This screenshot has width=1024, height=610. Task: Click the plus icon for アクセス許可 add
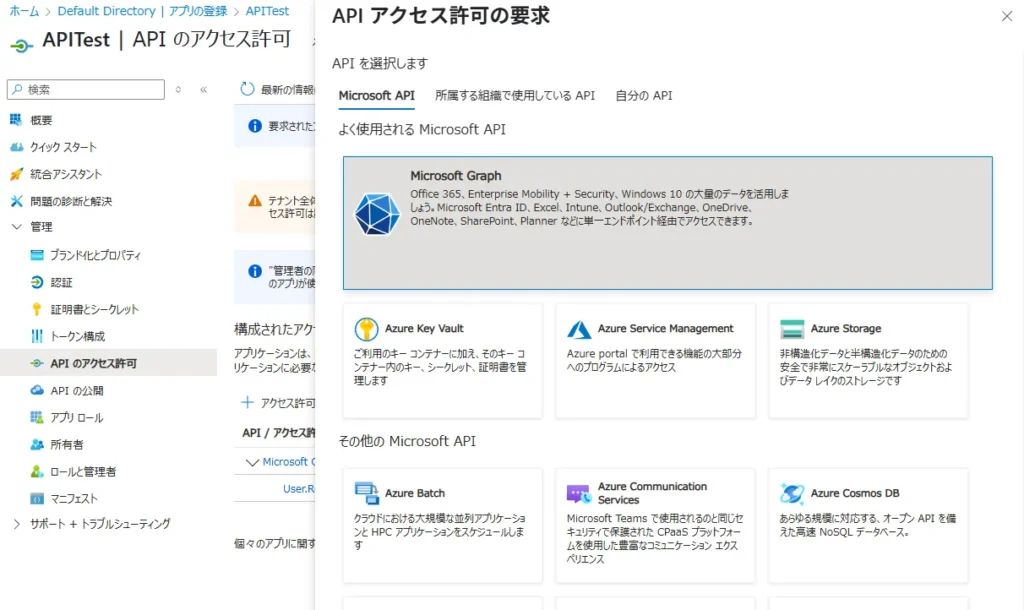point(247,402)
